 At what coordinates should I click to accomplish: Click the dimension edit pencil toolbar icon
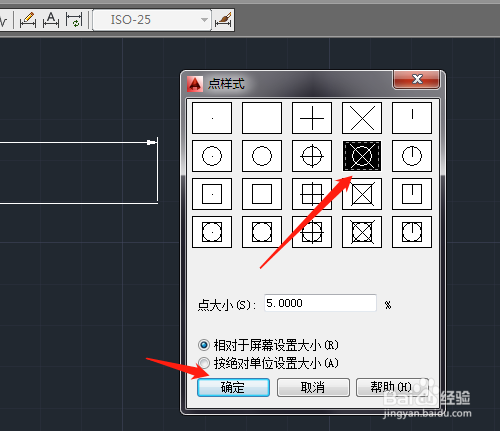click(x=28, y=20)
